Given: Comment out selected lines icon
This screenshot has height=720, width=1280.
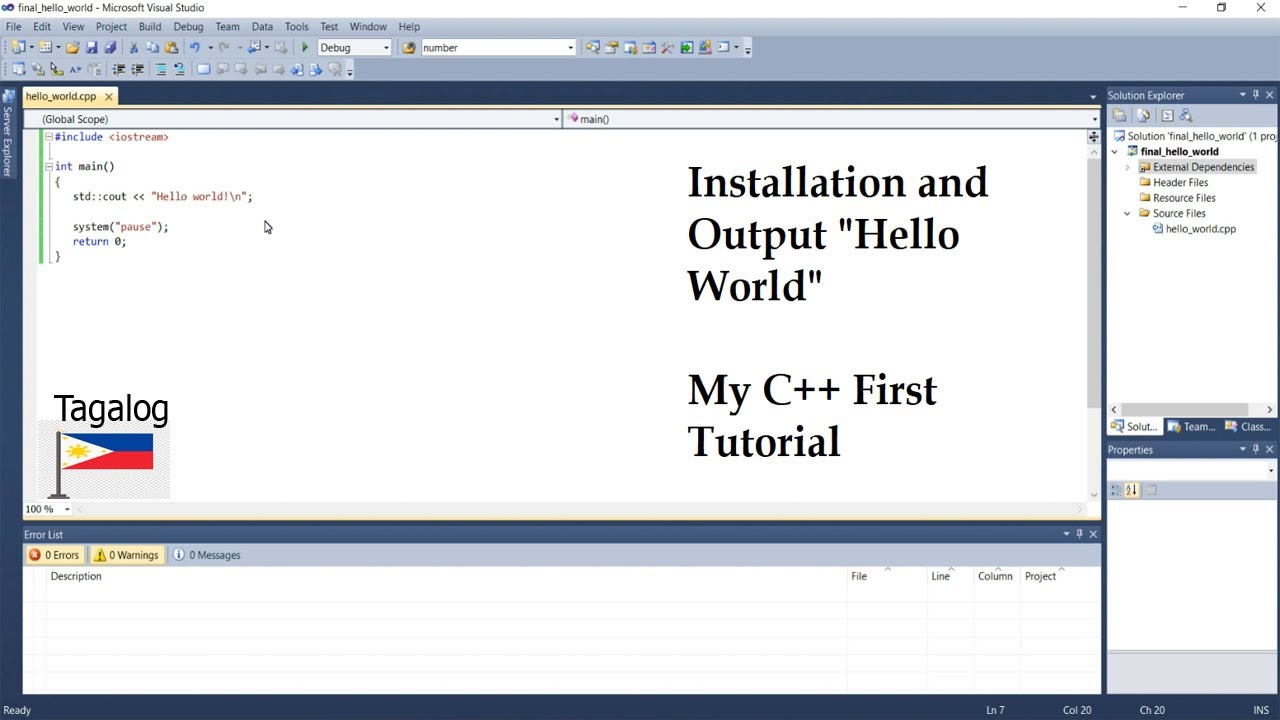Looking at the screenshot, I should pyautogui.click(x=161, y=69).
